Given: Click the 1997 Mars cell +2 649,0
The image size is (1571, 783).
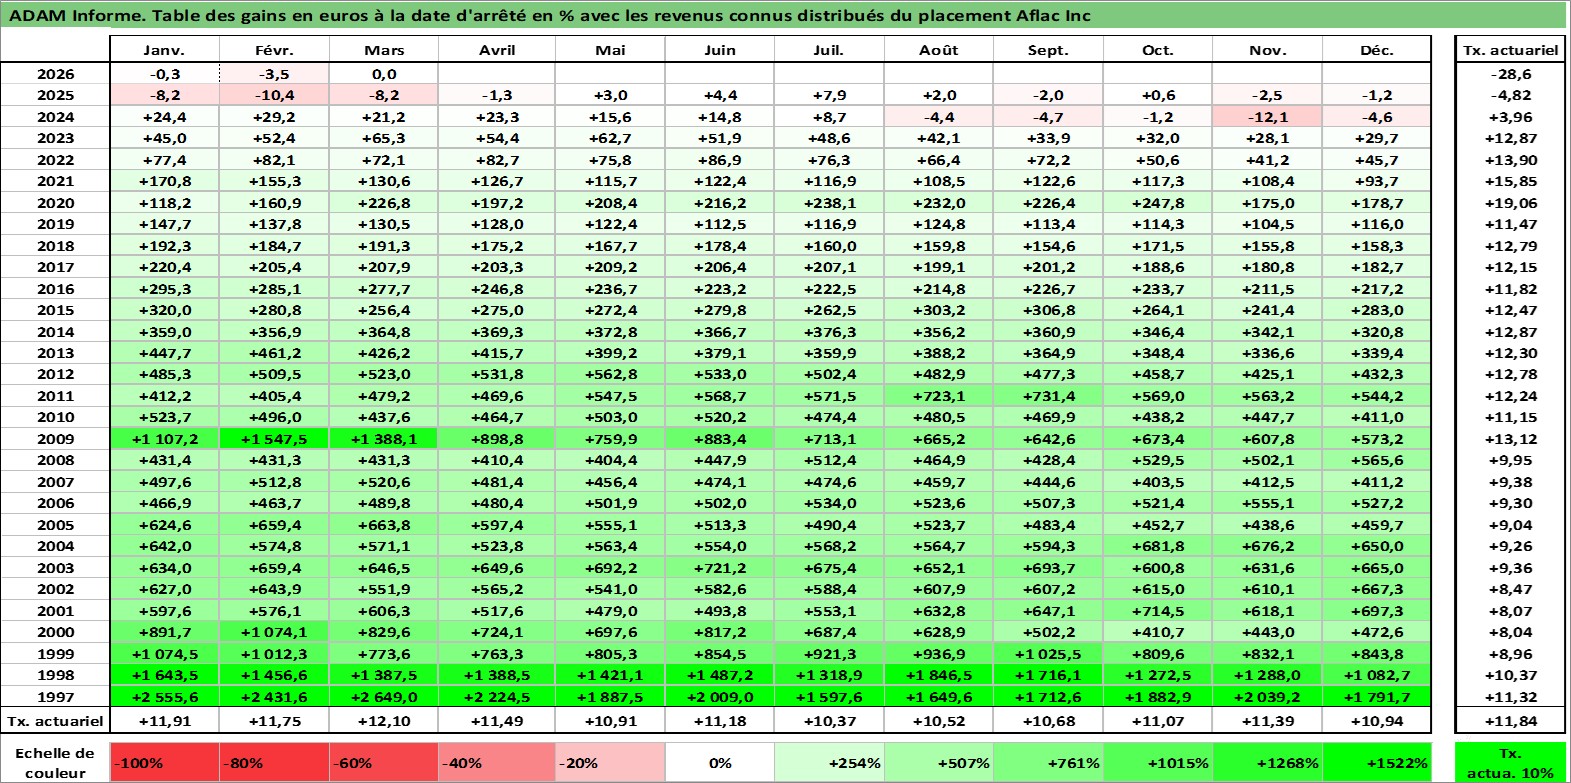Looking at the screenshot, I should coord(384,697).
